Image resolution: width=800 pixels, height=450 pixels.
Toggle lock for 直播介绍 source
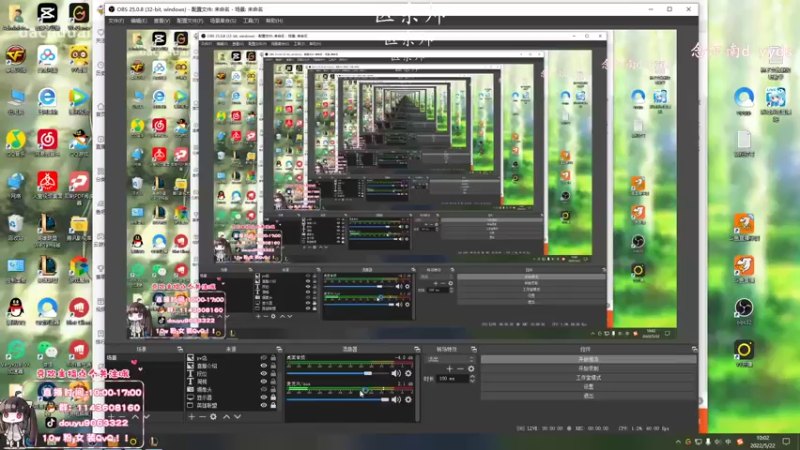pos(273,366)
